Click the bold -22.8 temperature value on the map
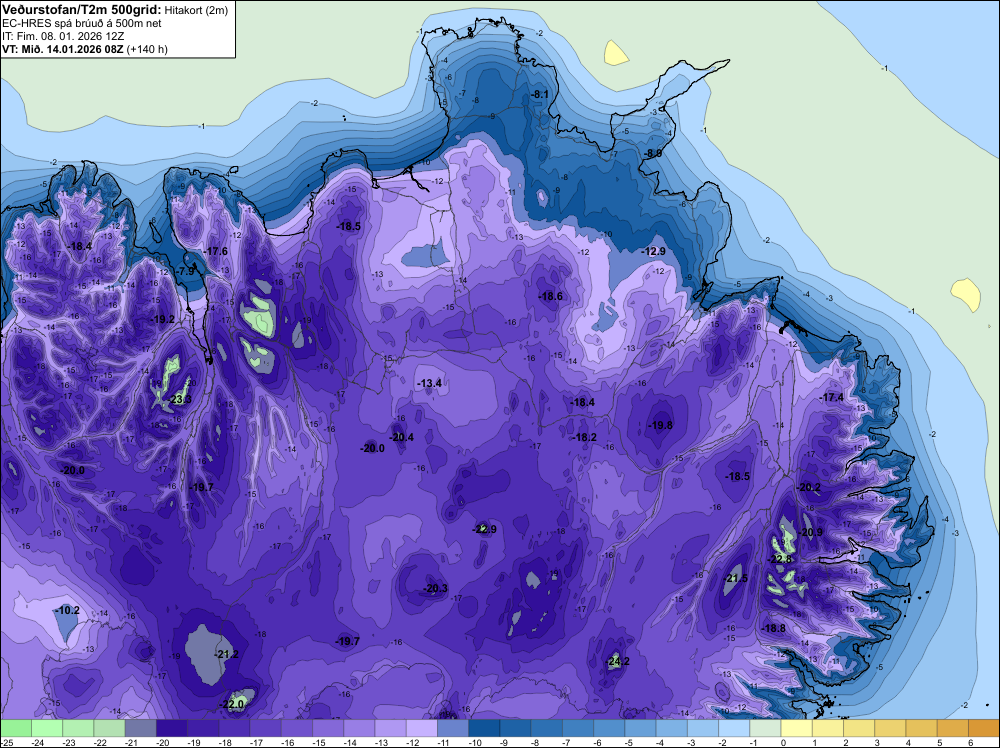The image size is (1000, 748). click(x=779, y=559)
